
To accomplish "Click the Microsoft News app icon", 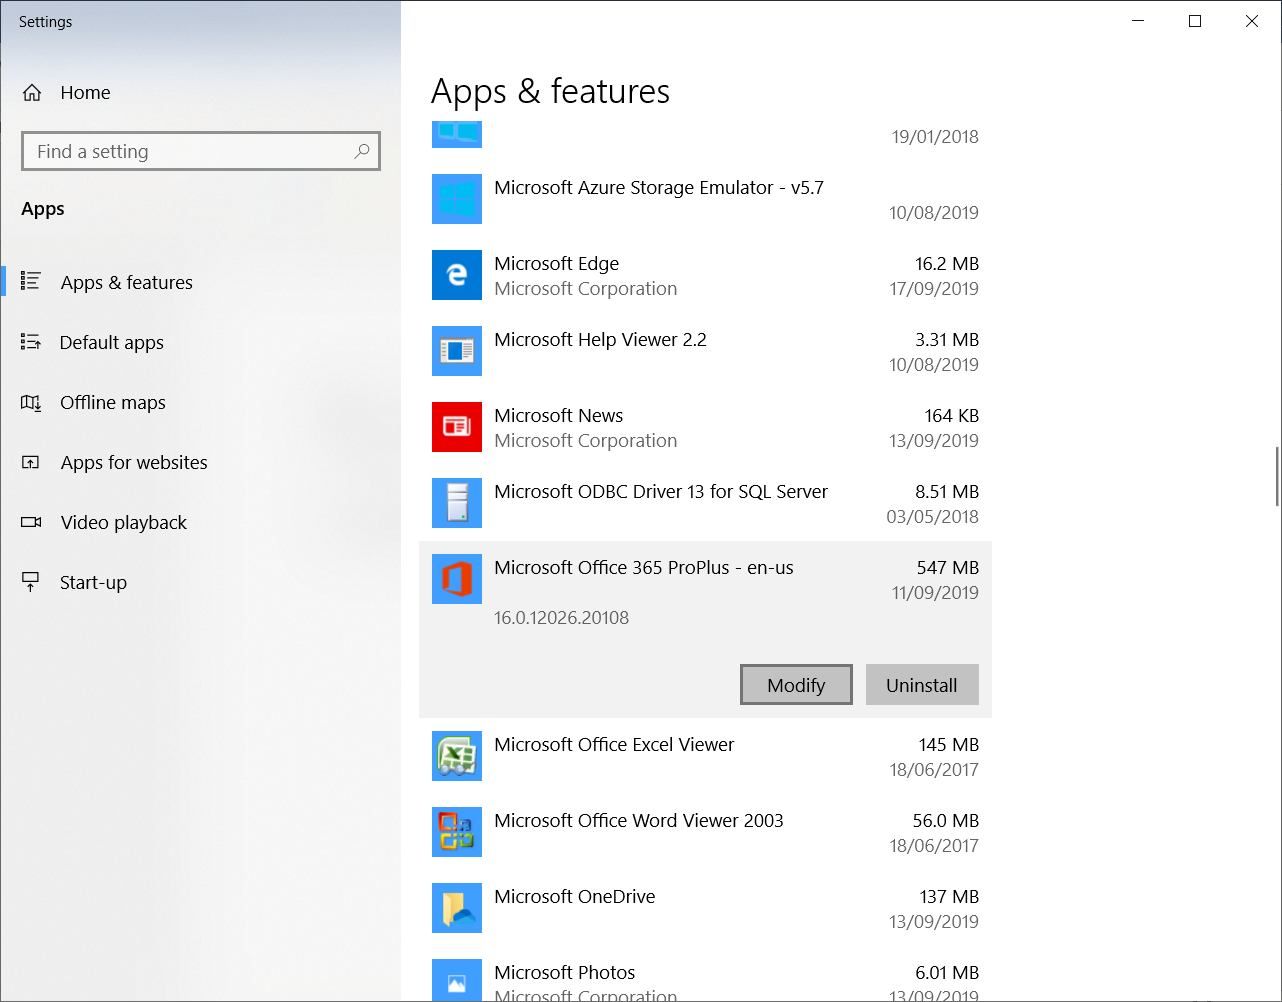I will tap(457, 427).
